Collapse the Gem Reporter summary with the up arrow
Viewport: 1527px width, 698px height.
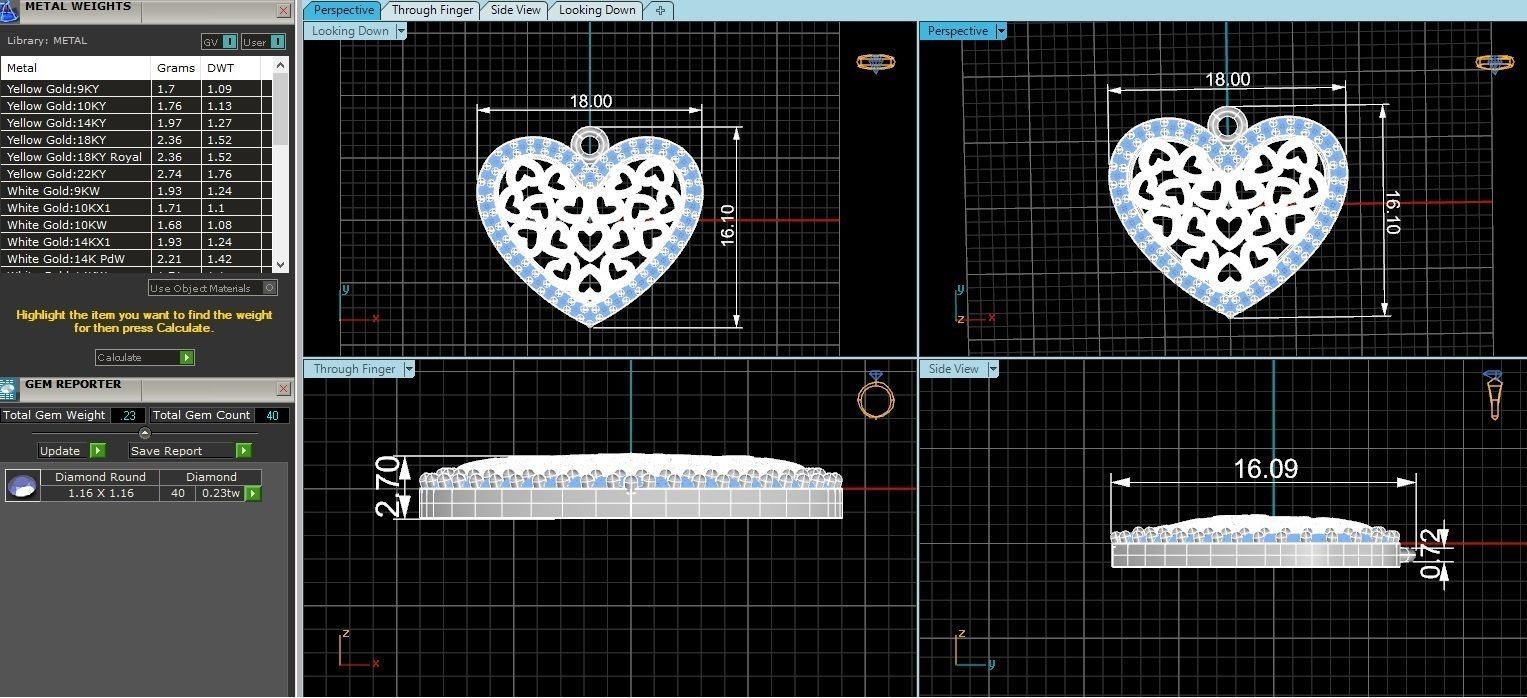click(145, 433)
